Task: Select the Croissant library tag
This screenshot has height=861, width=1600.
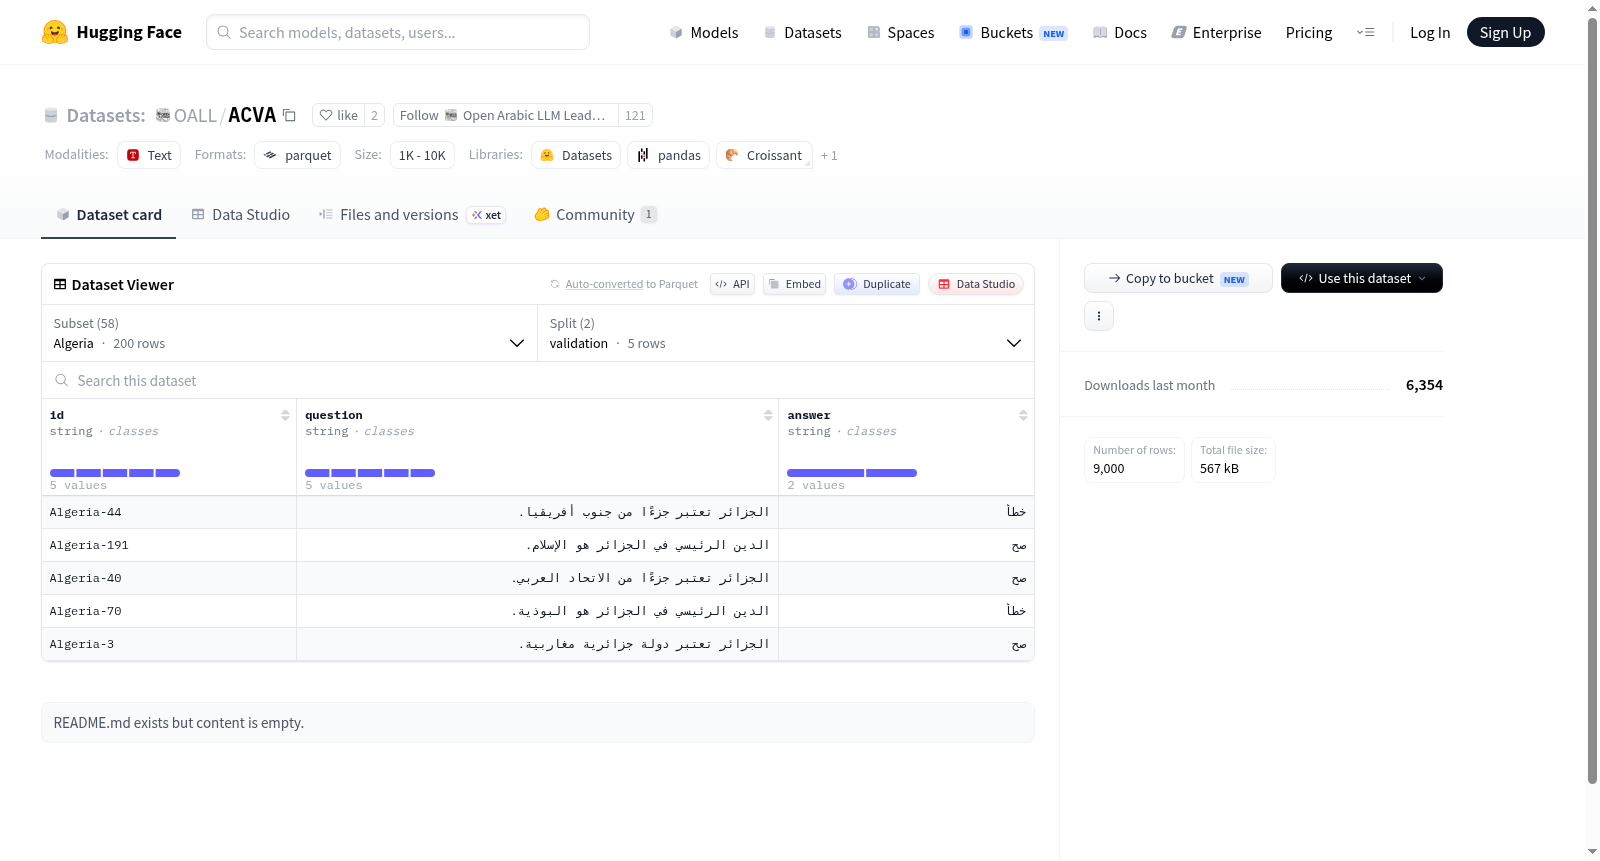Action: 764,155
